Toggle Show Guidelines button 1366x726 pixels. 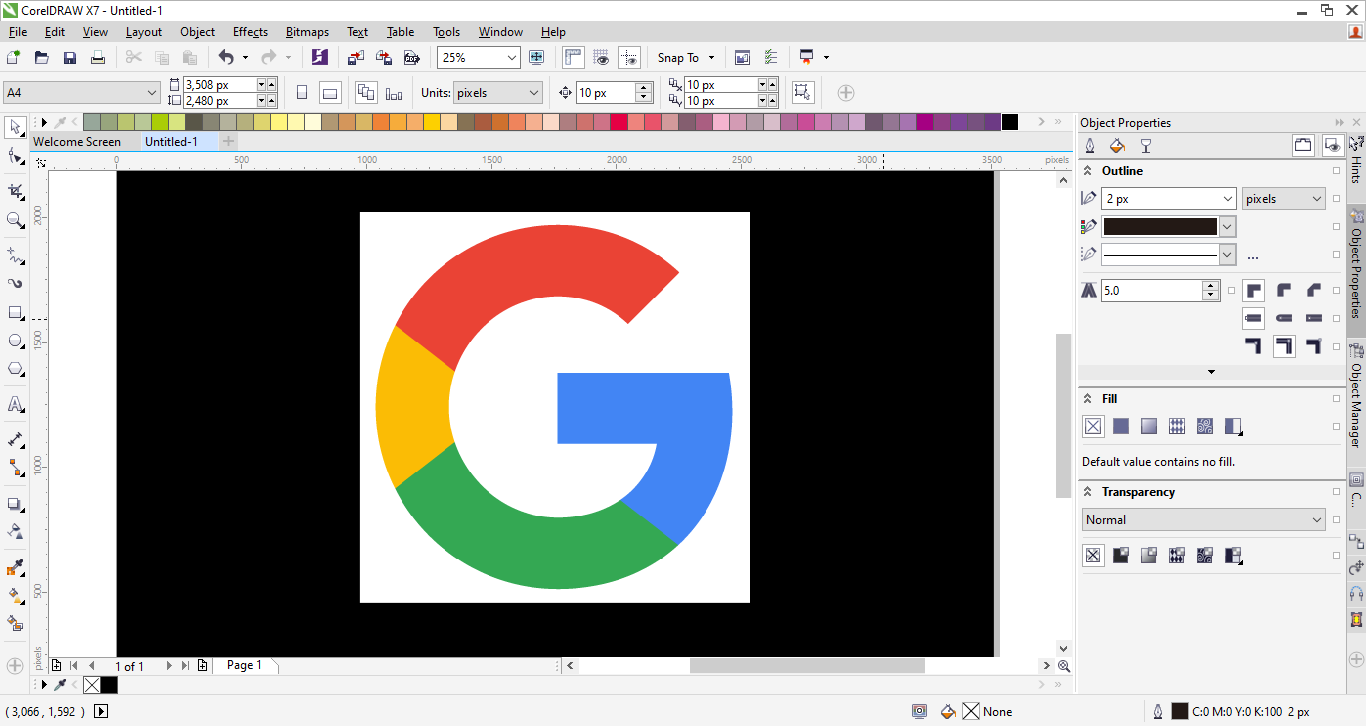[629, 58]
